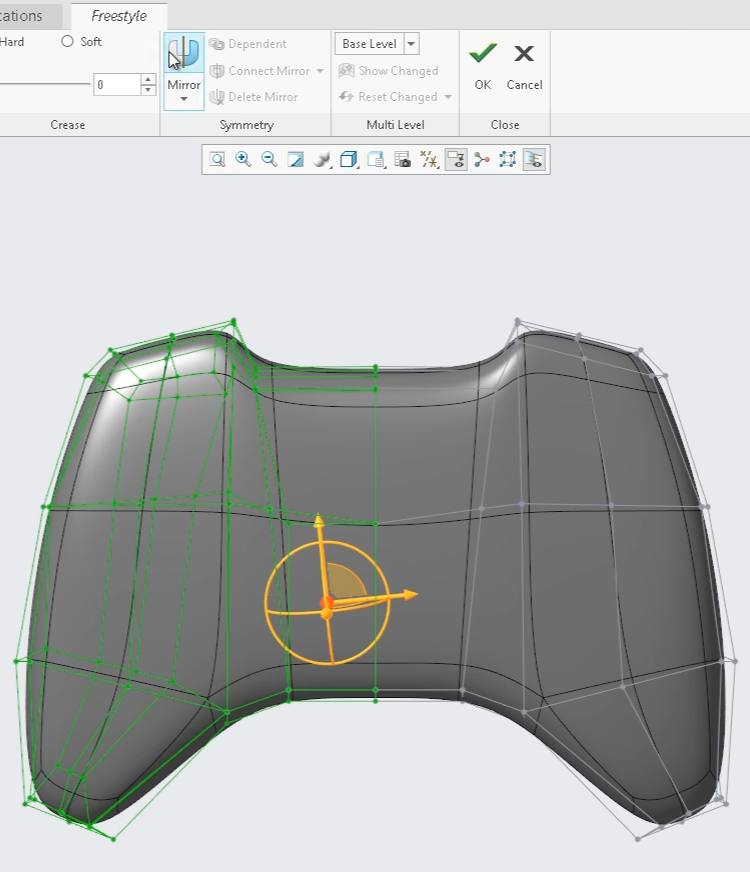Viewport: 750px width, 872px height.
Task: Toggle the annotation display eye icon
Action: point(456,160)
